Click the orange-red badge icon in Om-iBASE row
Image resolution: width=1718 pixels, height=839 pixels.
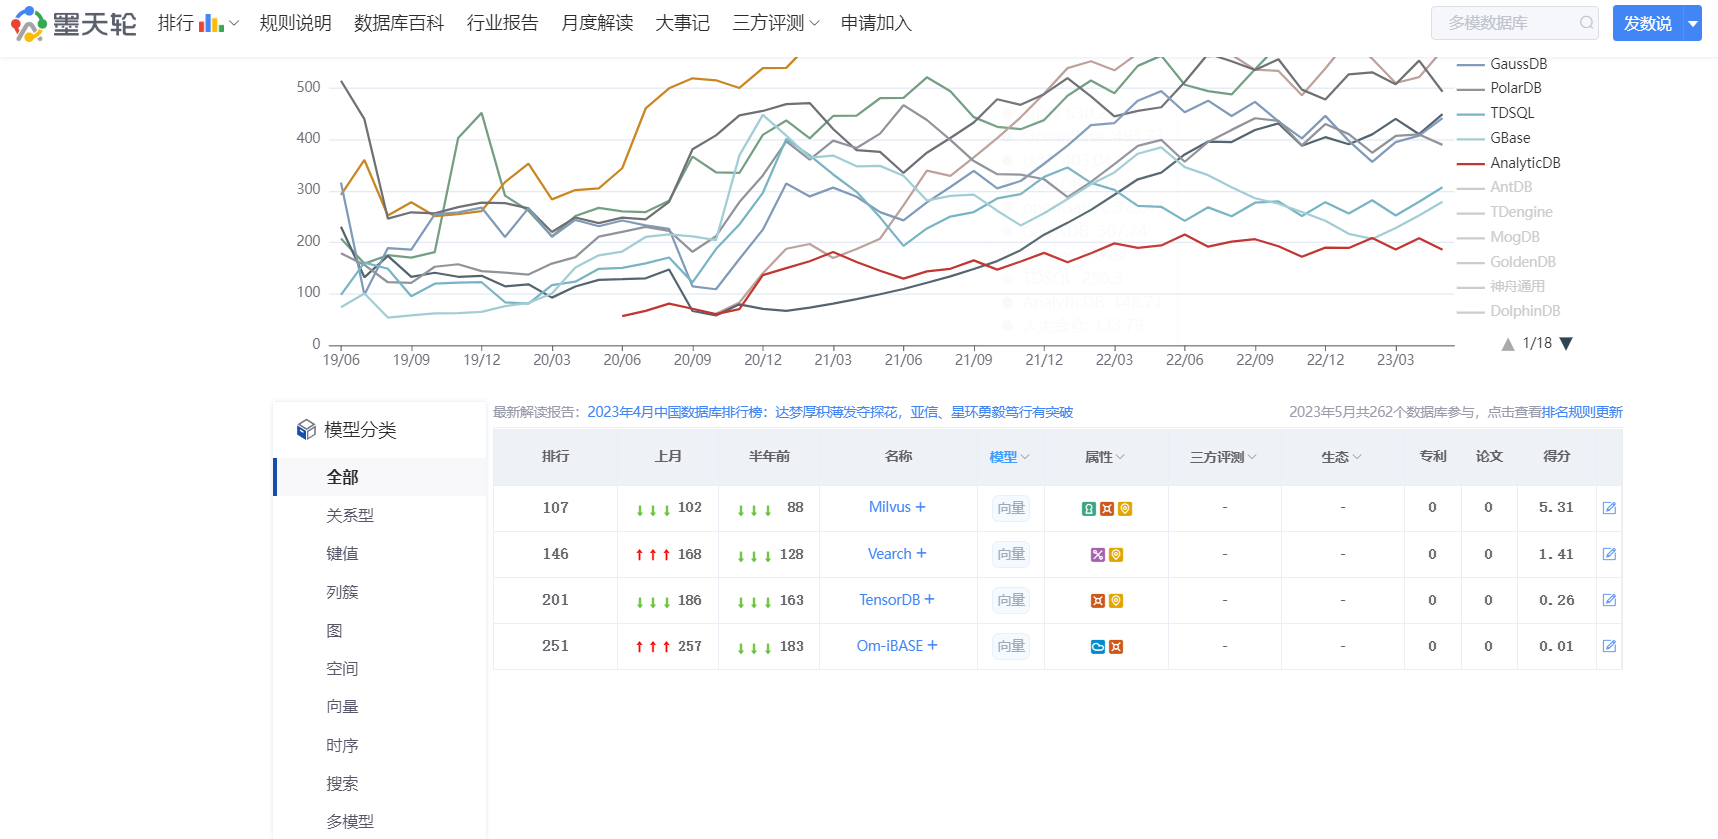pyautogui.click(x=1116, y=647)
